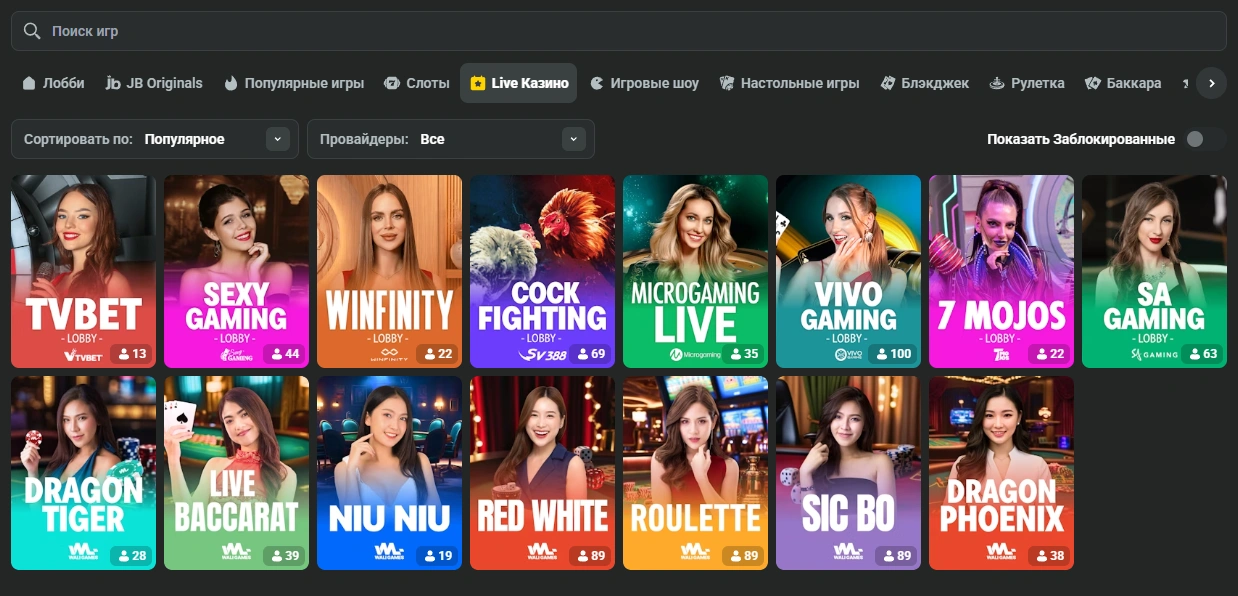Click the player count 35 badge on Microgaming Live
This screenshot has height=596, width=1238.
pos(744,353)
